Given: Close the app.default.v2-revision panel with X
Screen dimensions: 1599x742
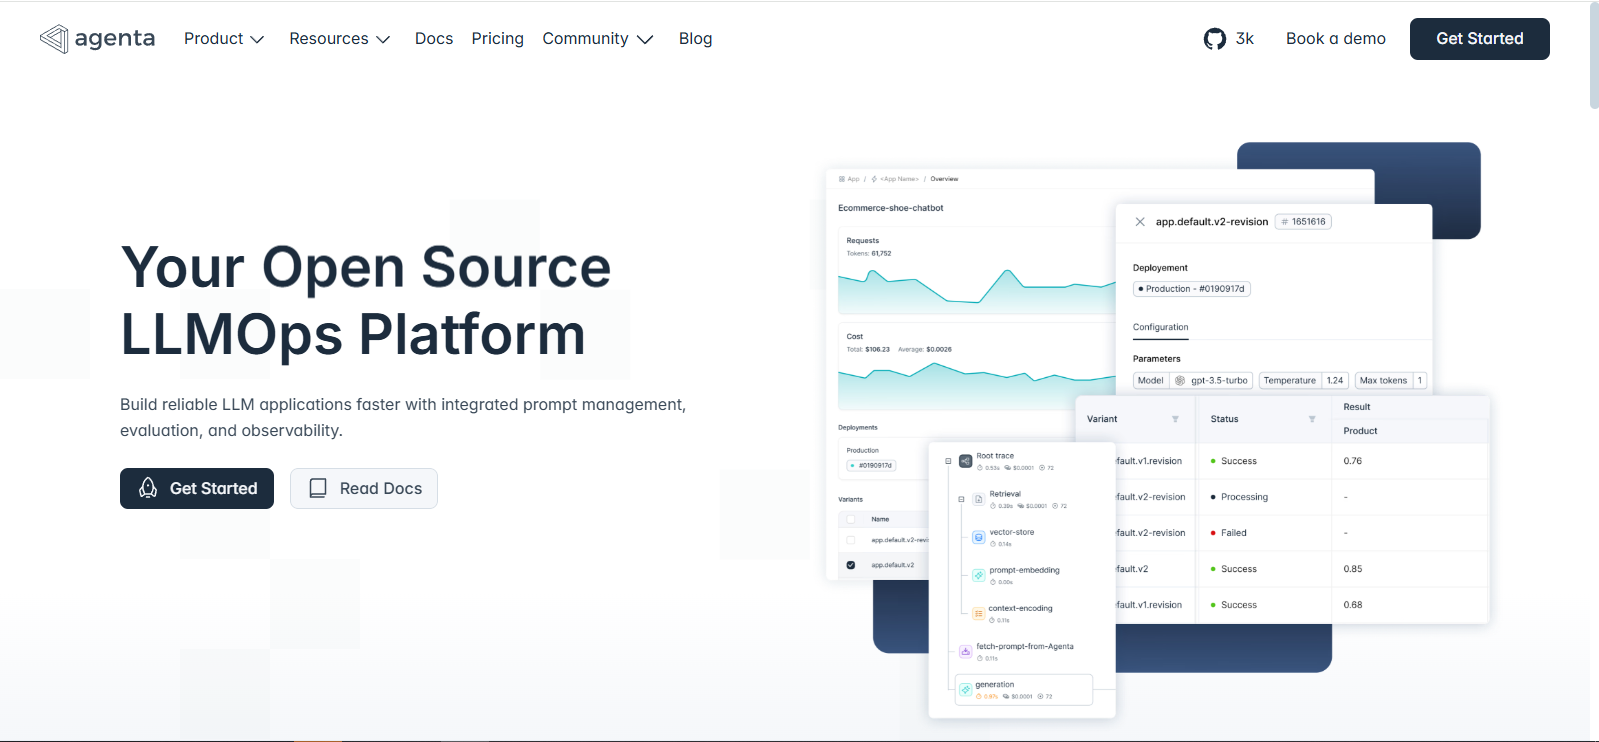Looking at the screenshot, I should (x=1140, y=222).
